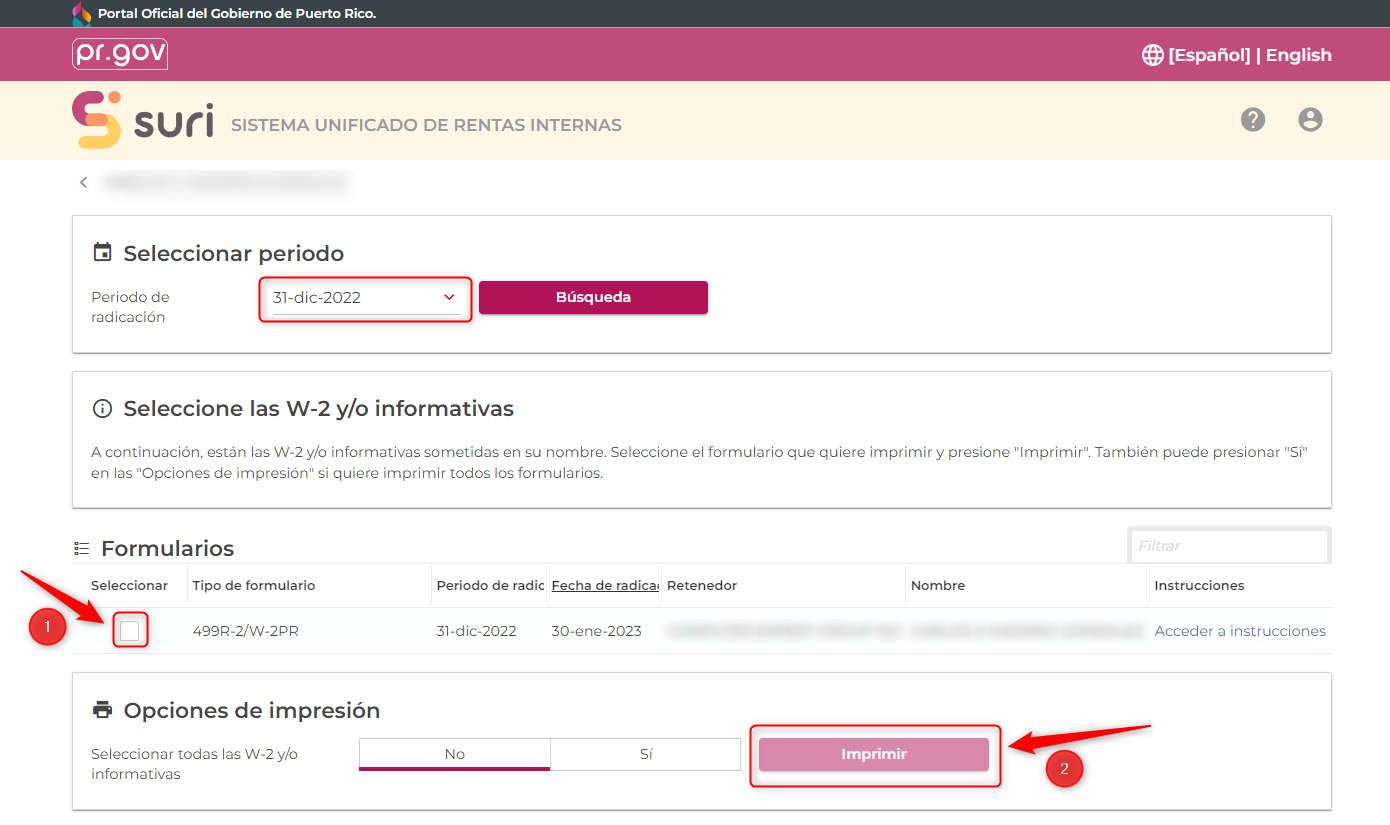Image resolution: width=1390 pixels, height=825 pixels.
Task: Open the user profile account icon
Action: (1310, 120)
